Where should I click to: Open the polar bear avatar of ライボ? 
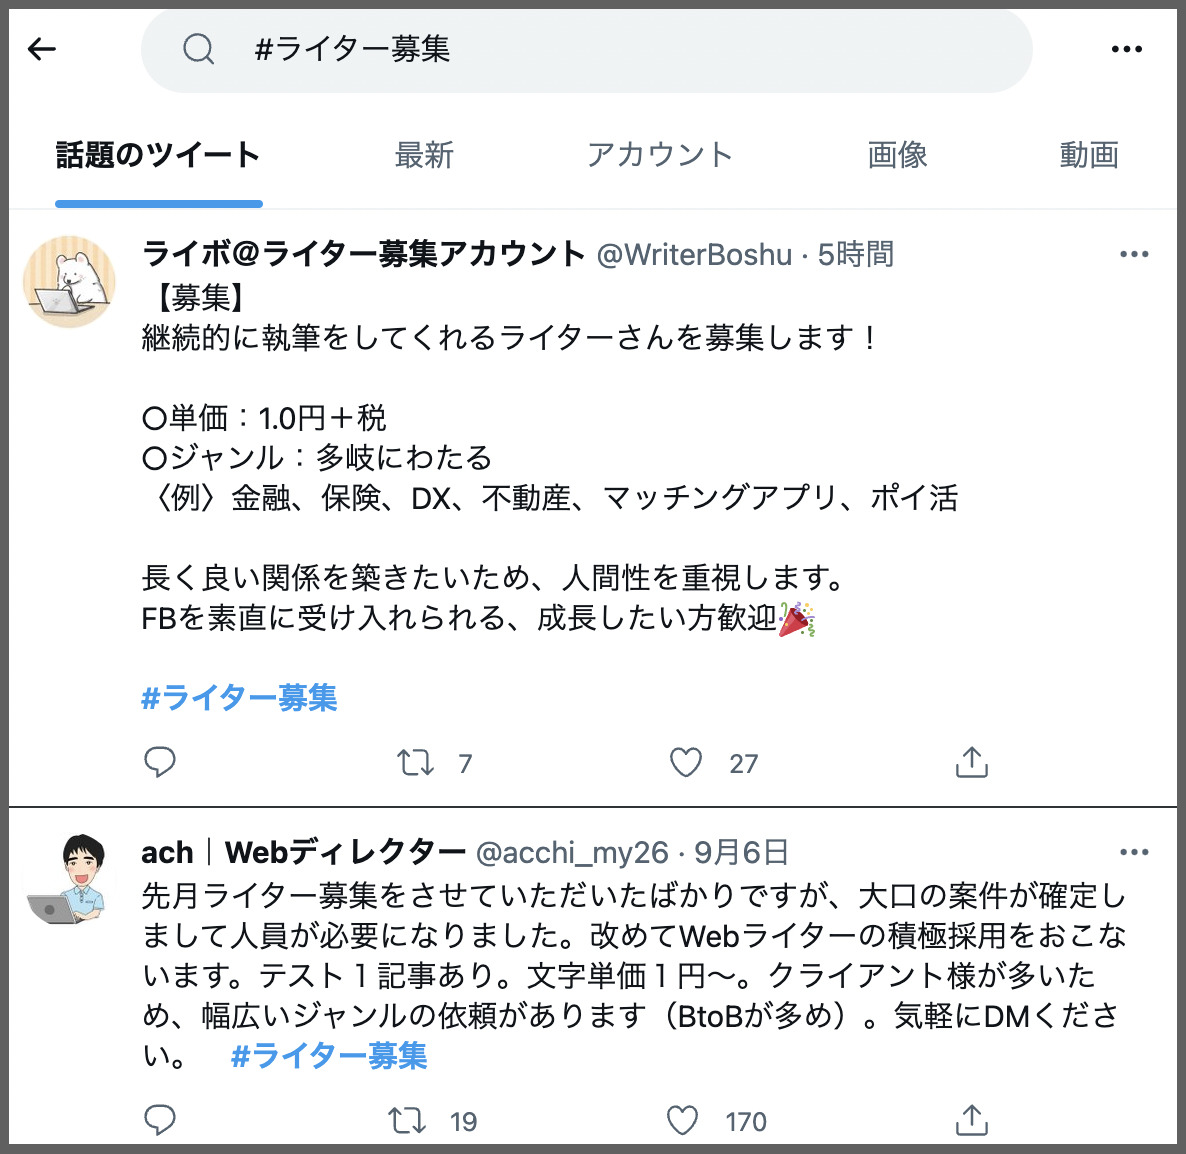point(69,281)
